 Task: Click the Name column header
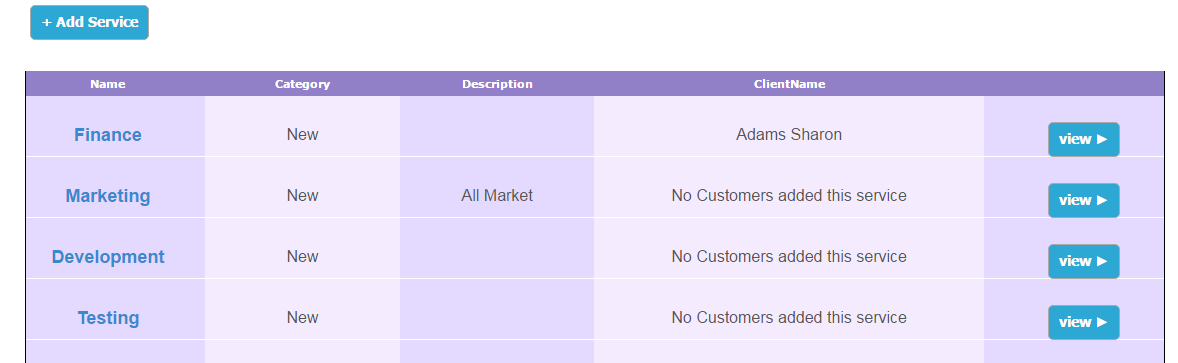pos(108,84)
